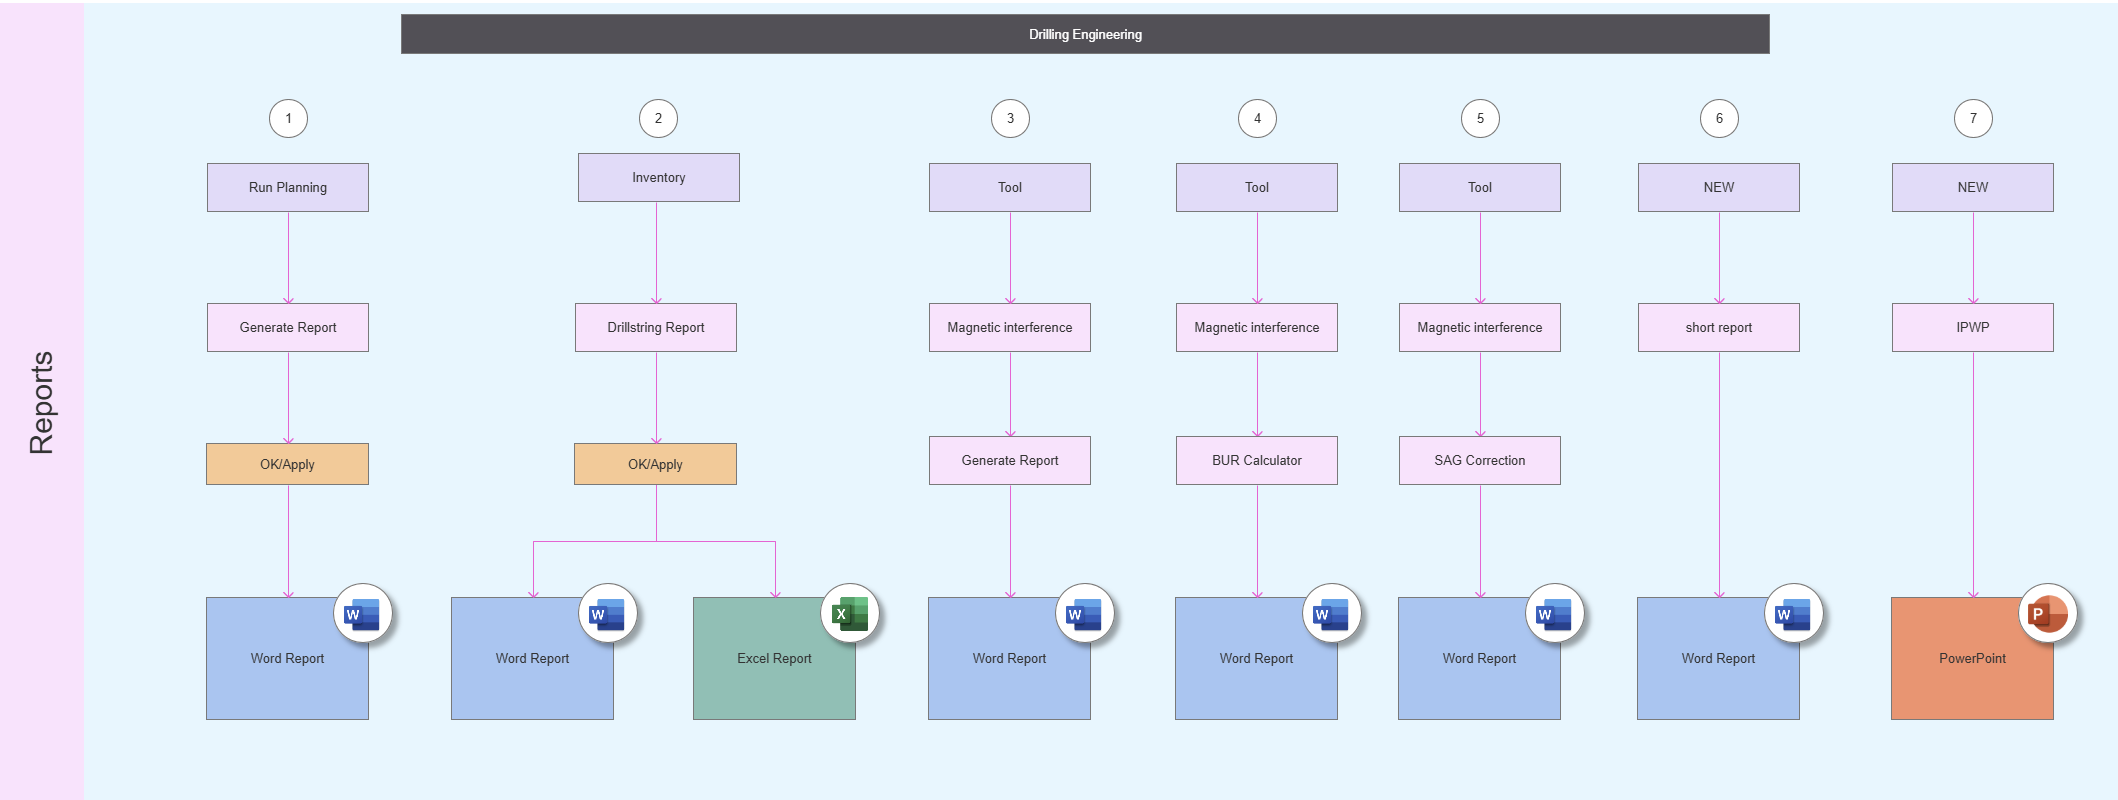Click Generate Report under Magnetic interference
Viewport: 2118px width, 800px height.
pos(1010,460)
